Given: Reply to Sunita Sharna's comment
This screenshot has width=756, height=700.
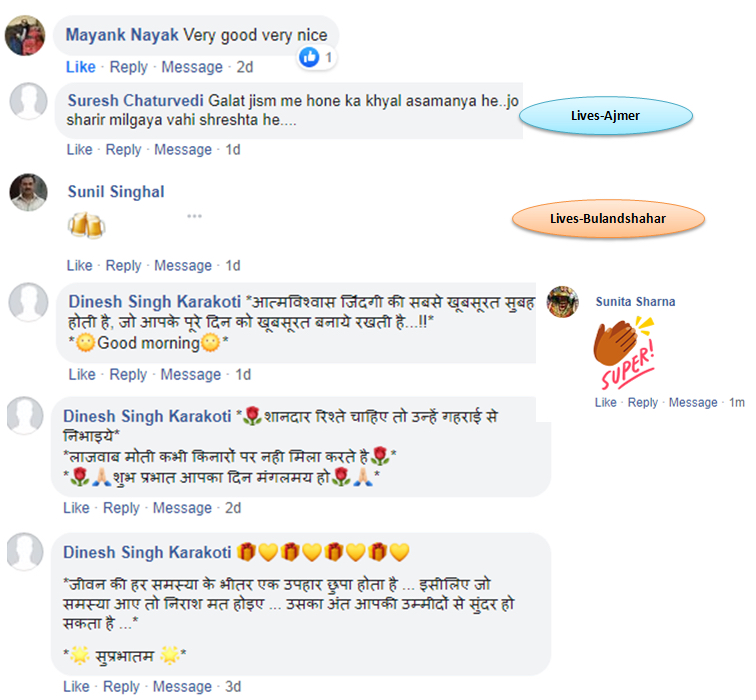Looking at the screenshot, I should click(x=643, y=403).
